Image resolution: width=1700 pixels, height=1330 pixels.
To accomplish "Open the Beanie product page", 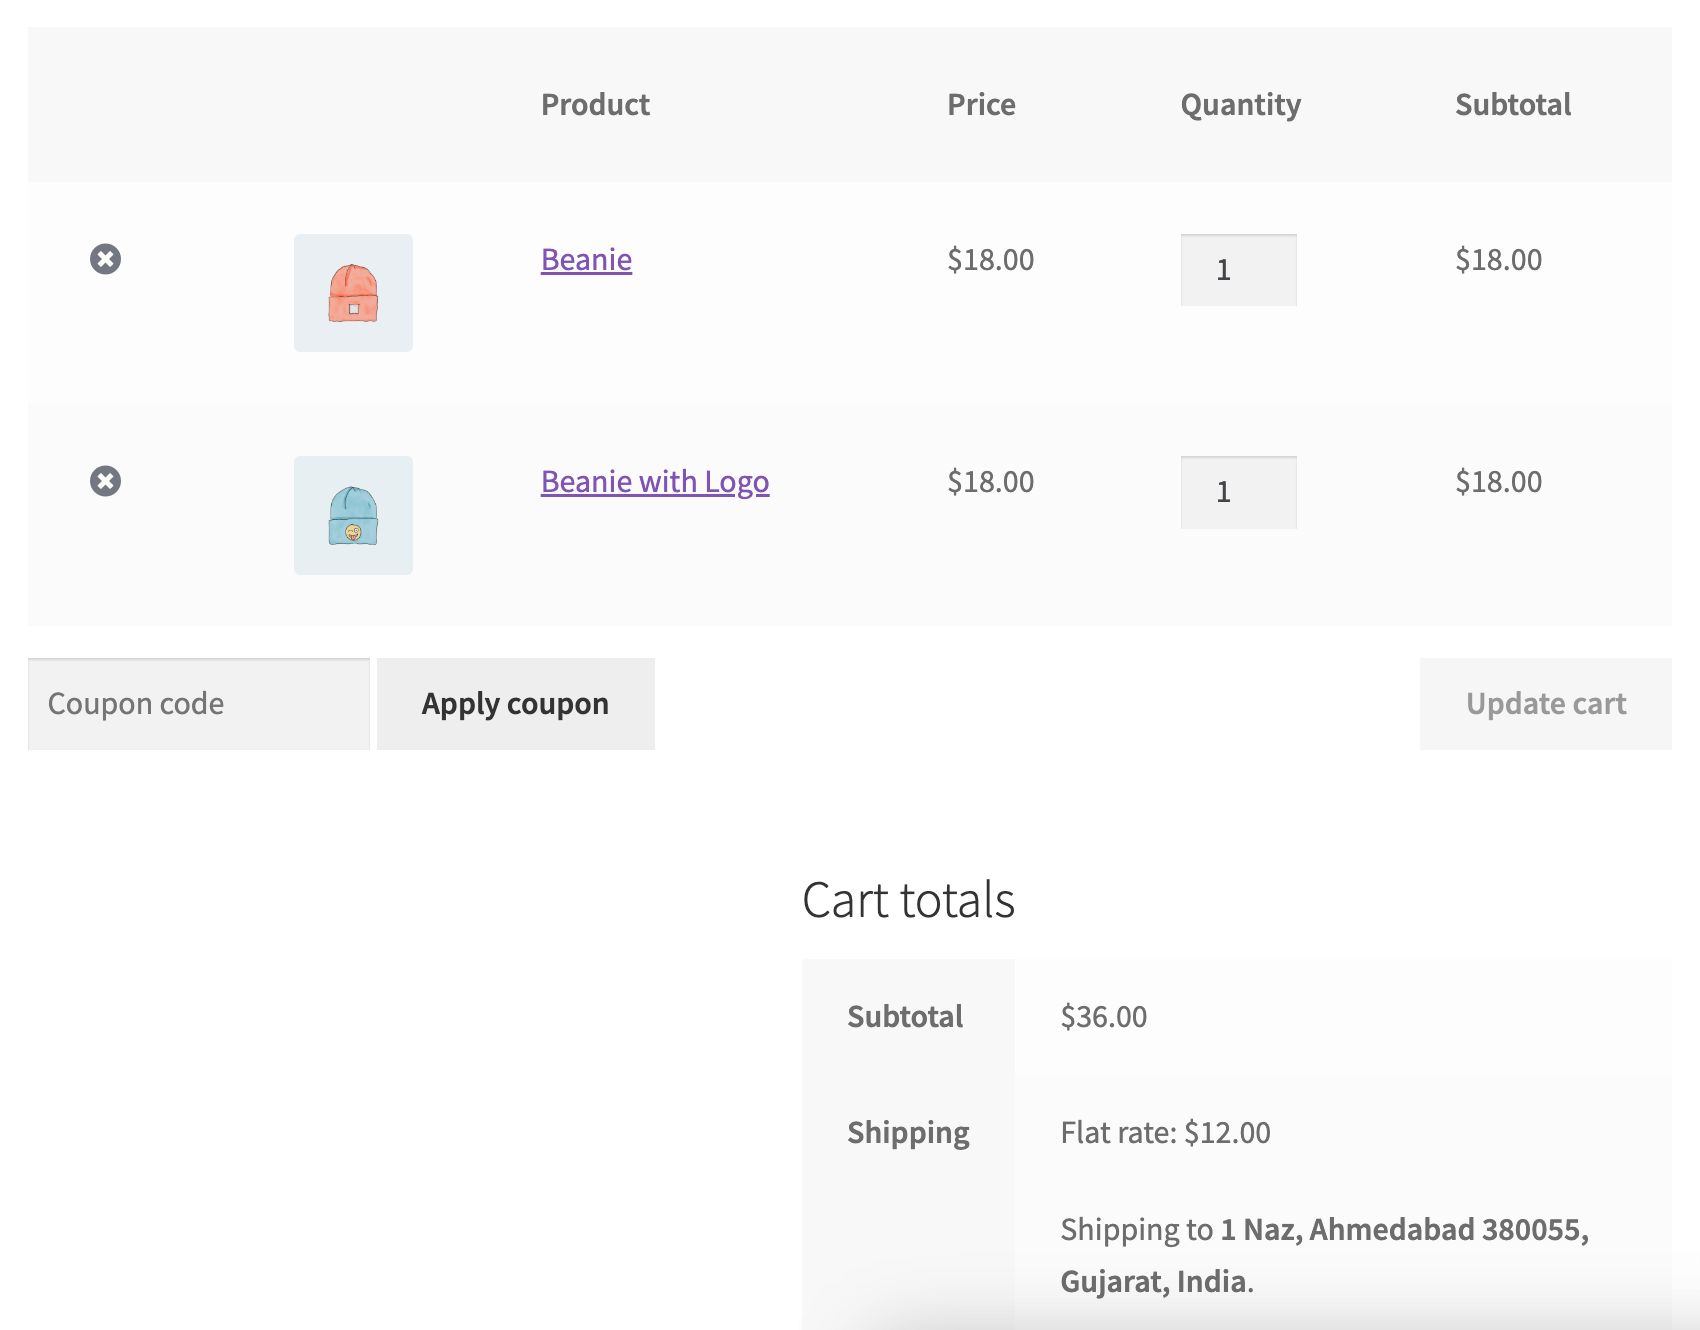I will coord(585,259).
